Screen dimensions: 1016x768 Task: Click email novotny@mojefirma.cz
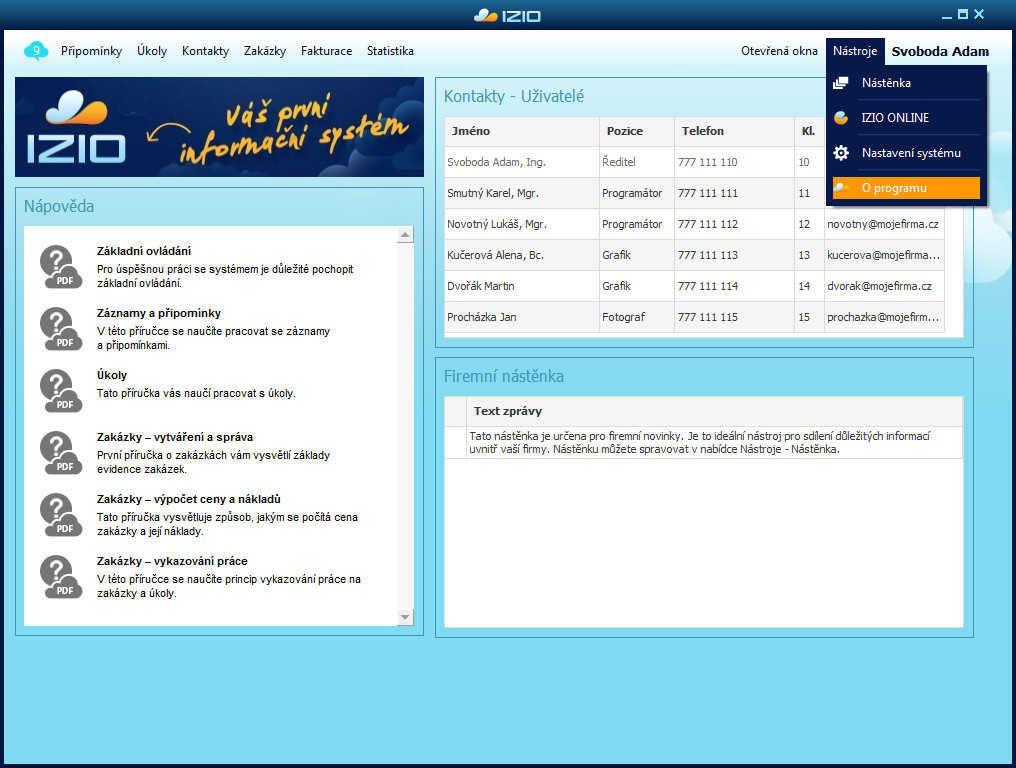tap(883, 224)
